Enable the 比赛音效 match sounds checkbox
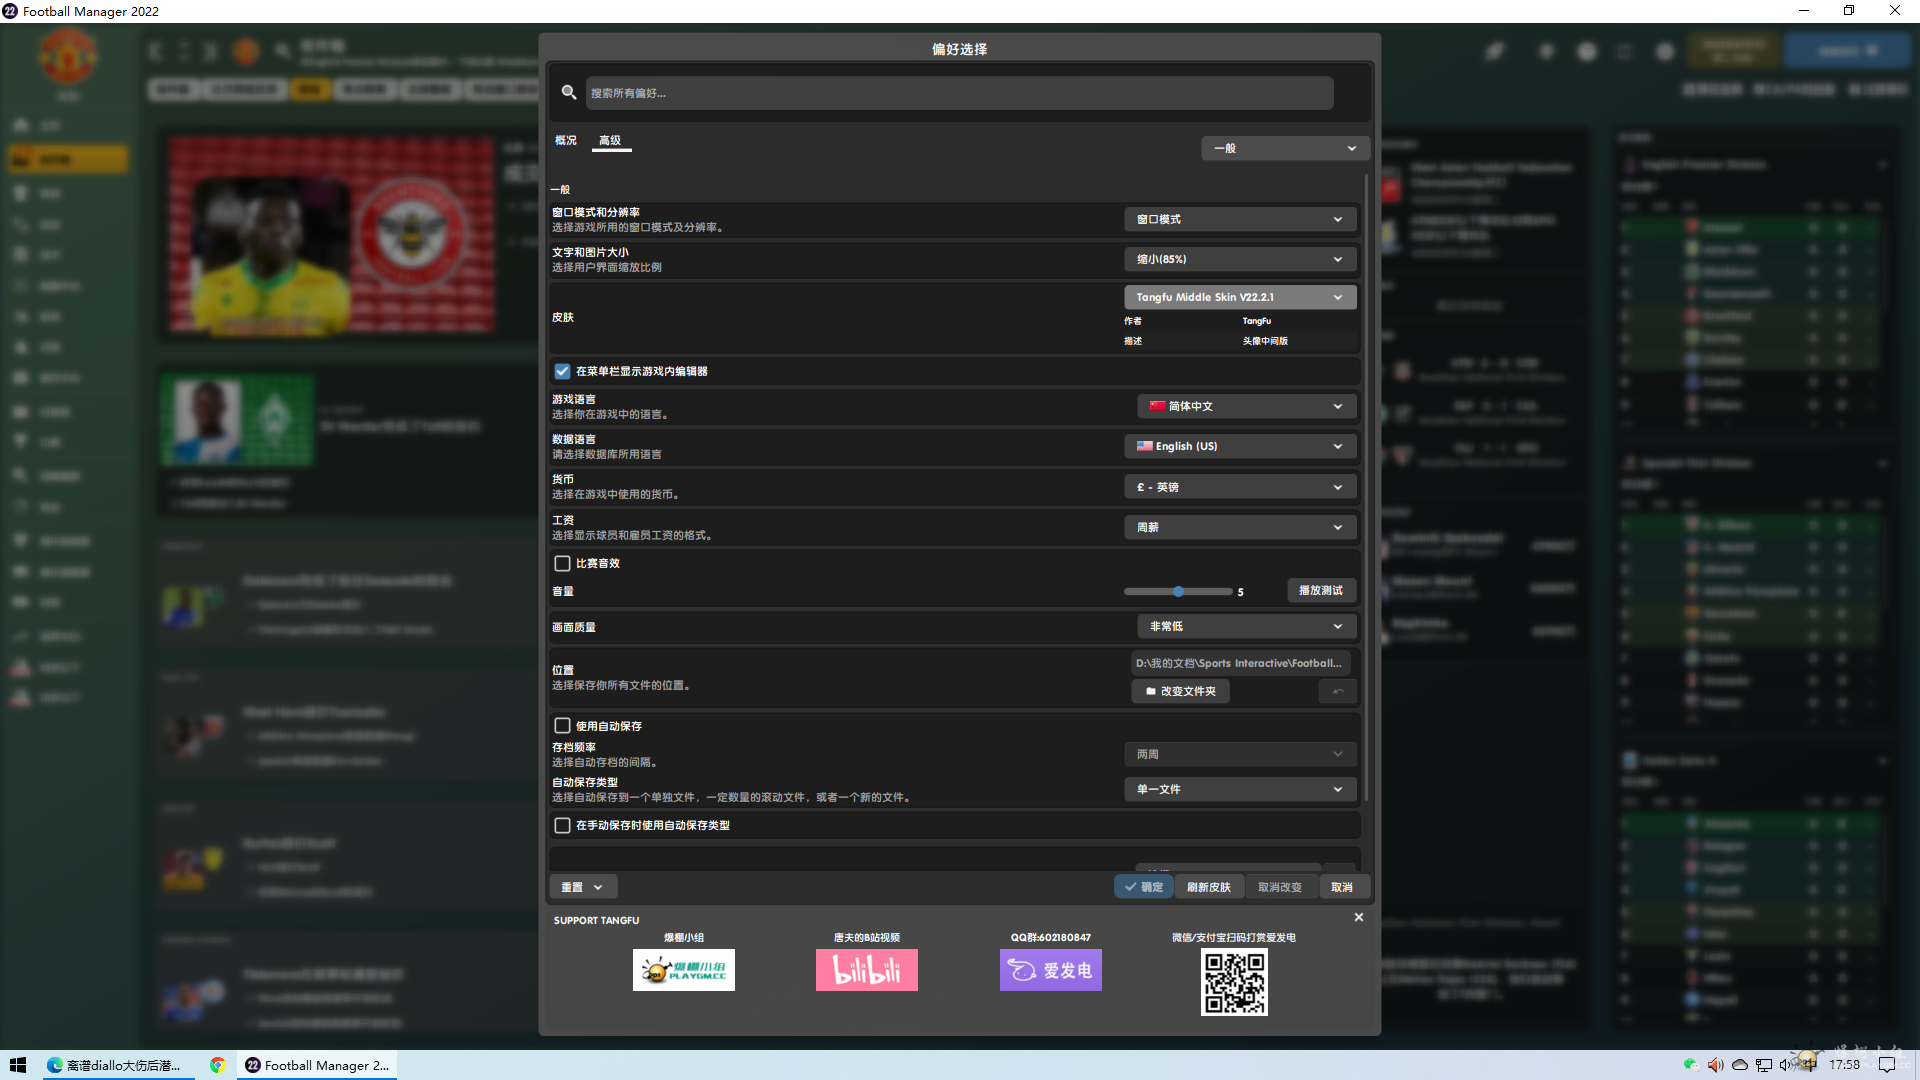The height and width of the screenshot is (1080, 1920). point(563,563)
